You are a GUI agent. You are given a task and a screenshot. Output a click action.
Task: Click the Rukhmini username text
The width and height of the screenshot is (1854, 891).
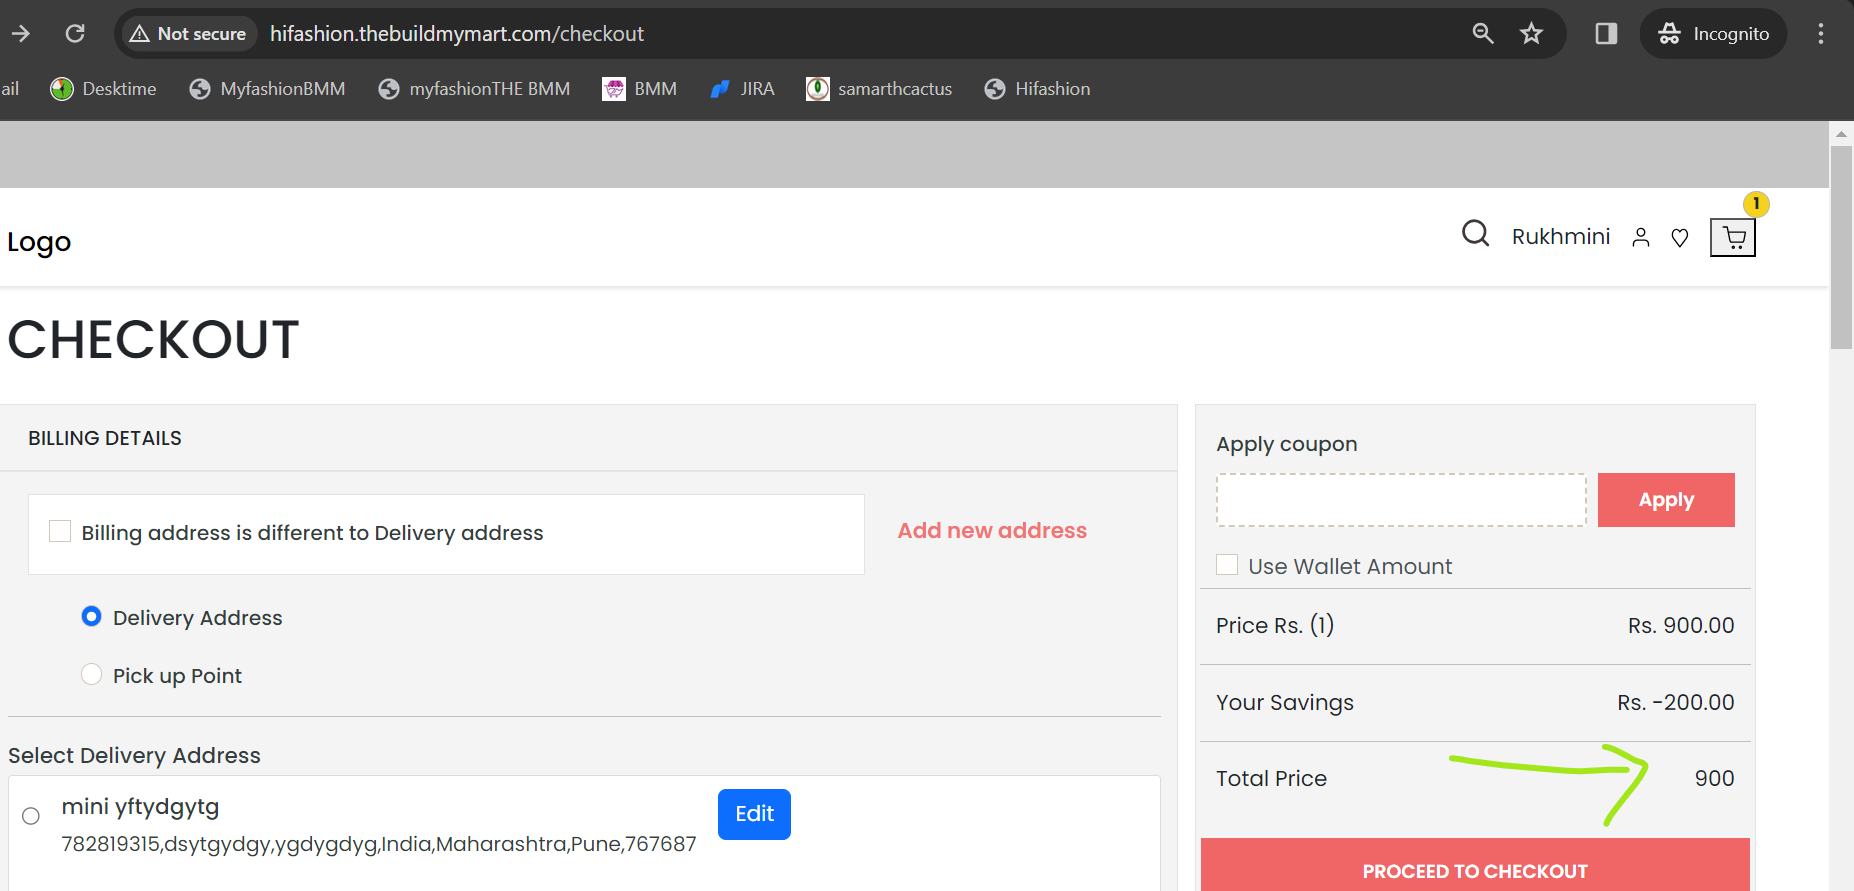pyautogui.click(x=1561, y=237)
